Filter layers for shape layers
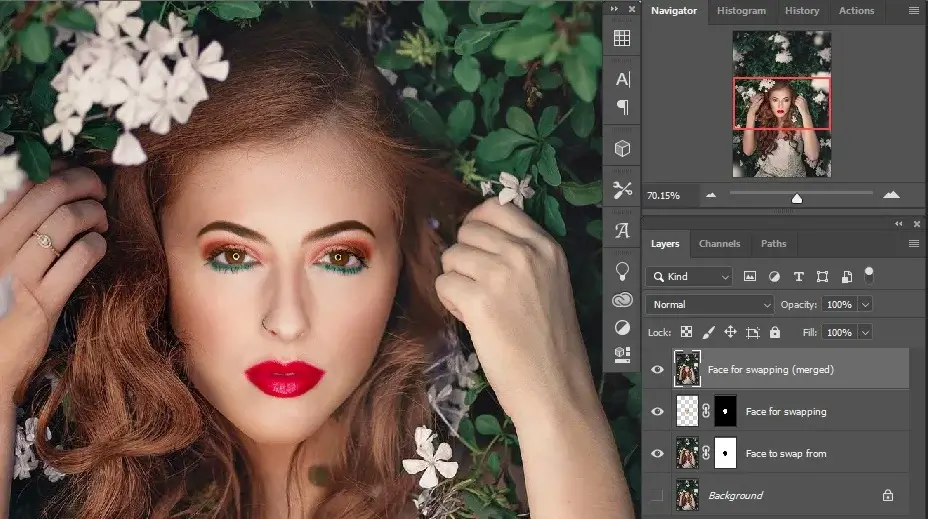Viewport: 928px width, 519px height. pos(822,276)
